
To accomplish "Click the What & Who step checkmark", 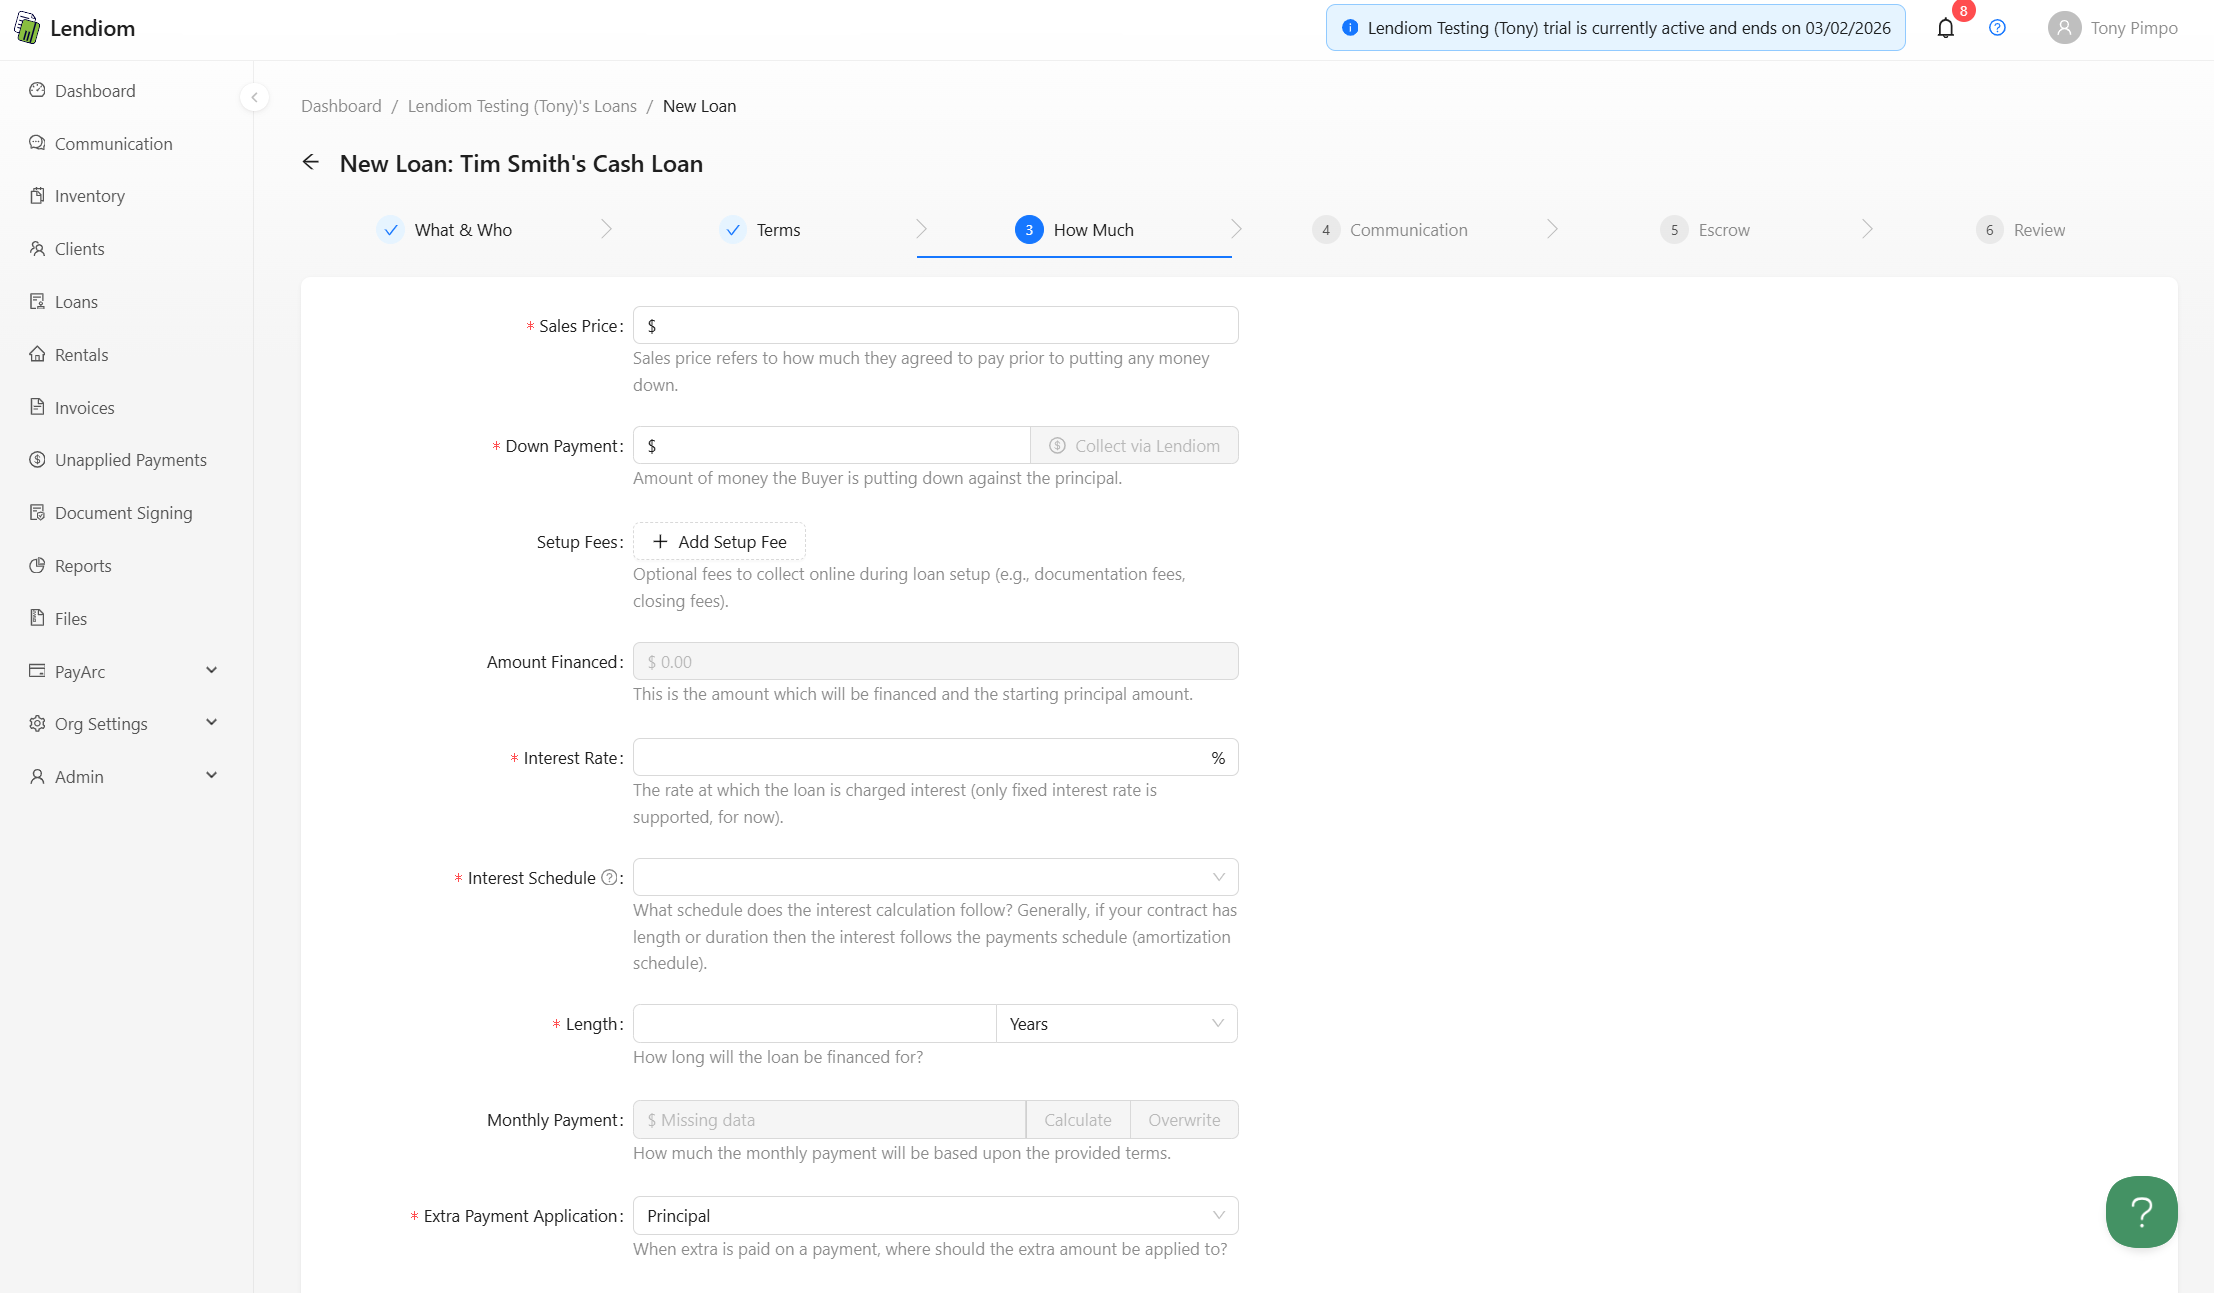I will [391, 230].
